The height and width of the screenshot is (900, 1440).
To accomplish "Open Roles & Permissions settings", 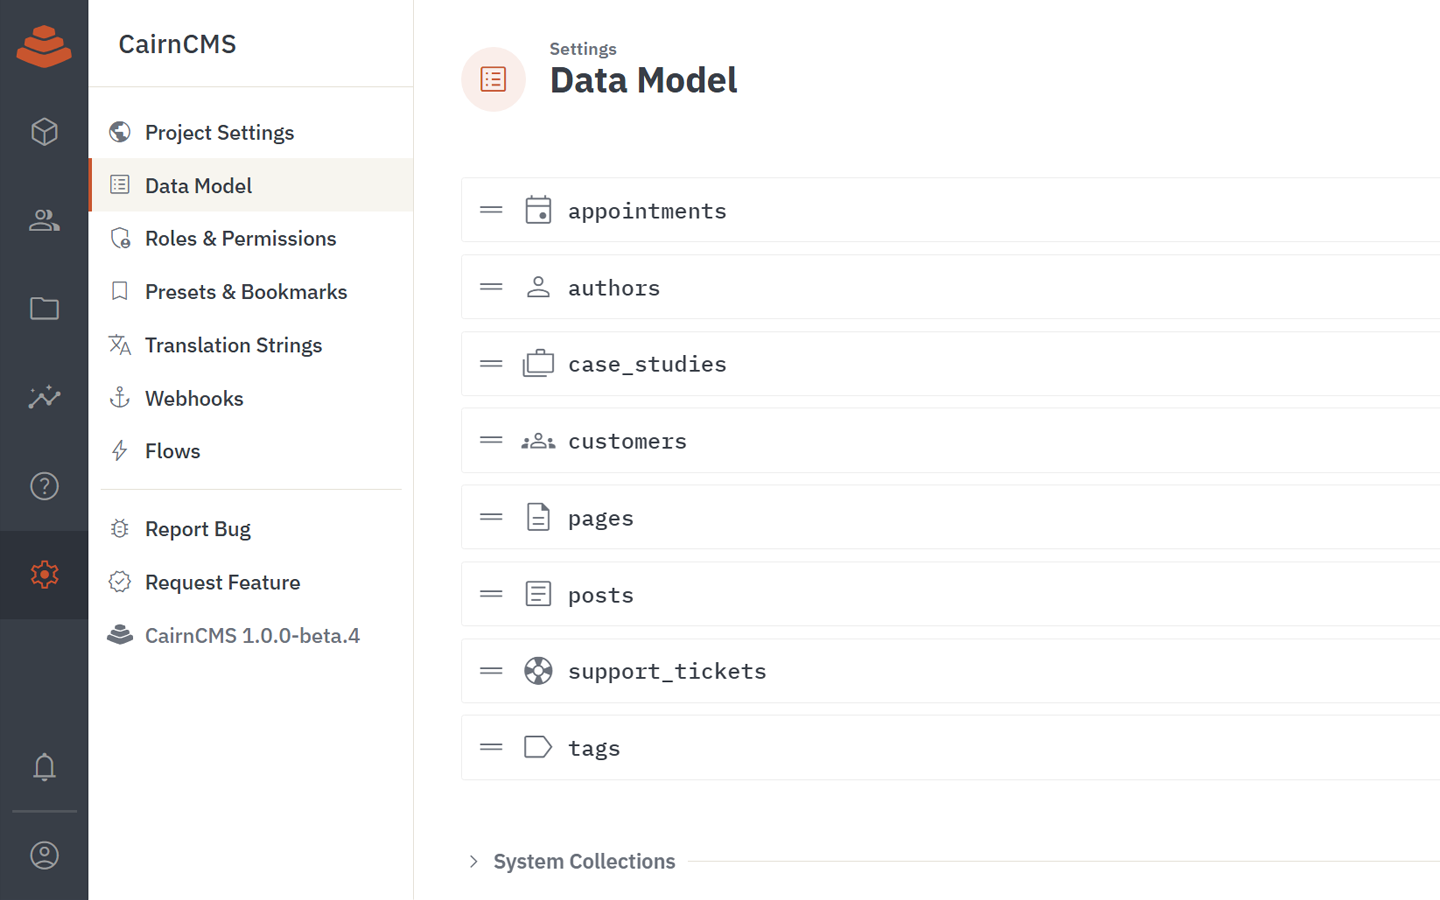I will pos(251,238).
